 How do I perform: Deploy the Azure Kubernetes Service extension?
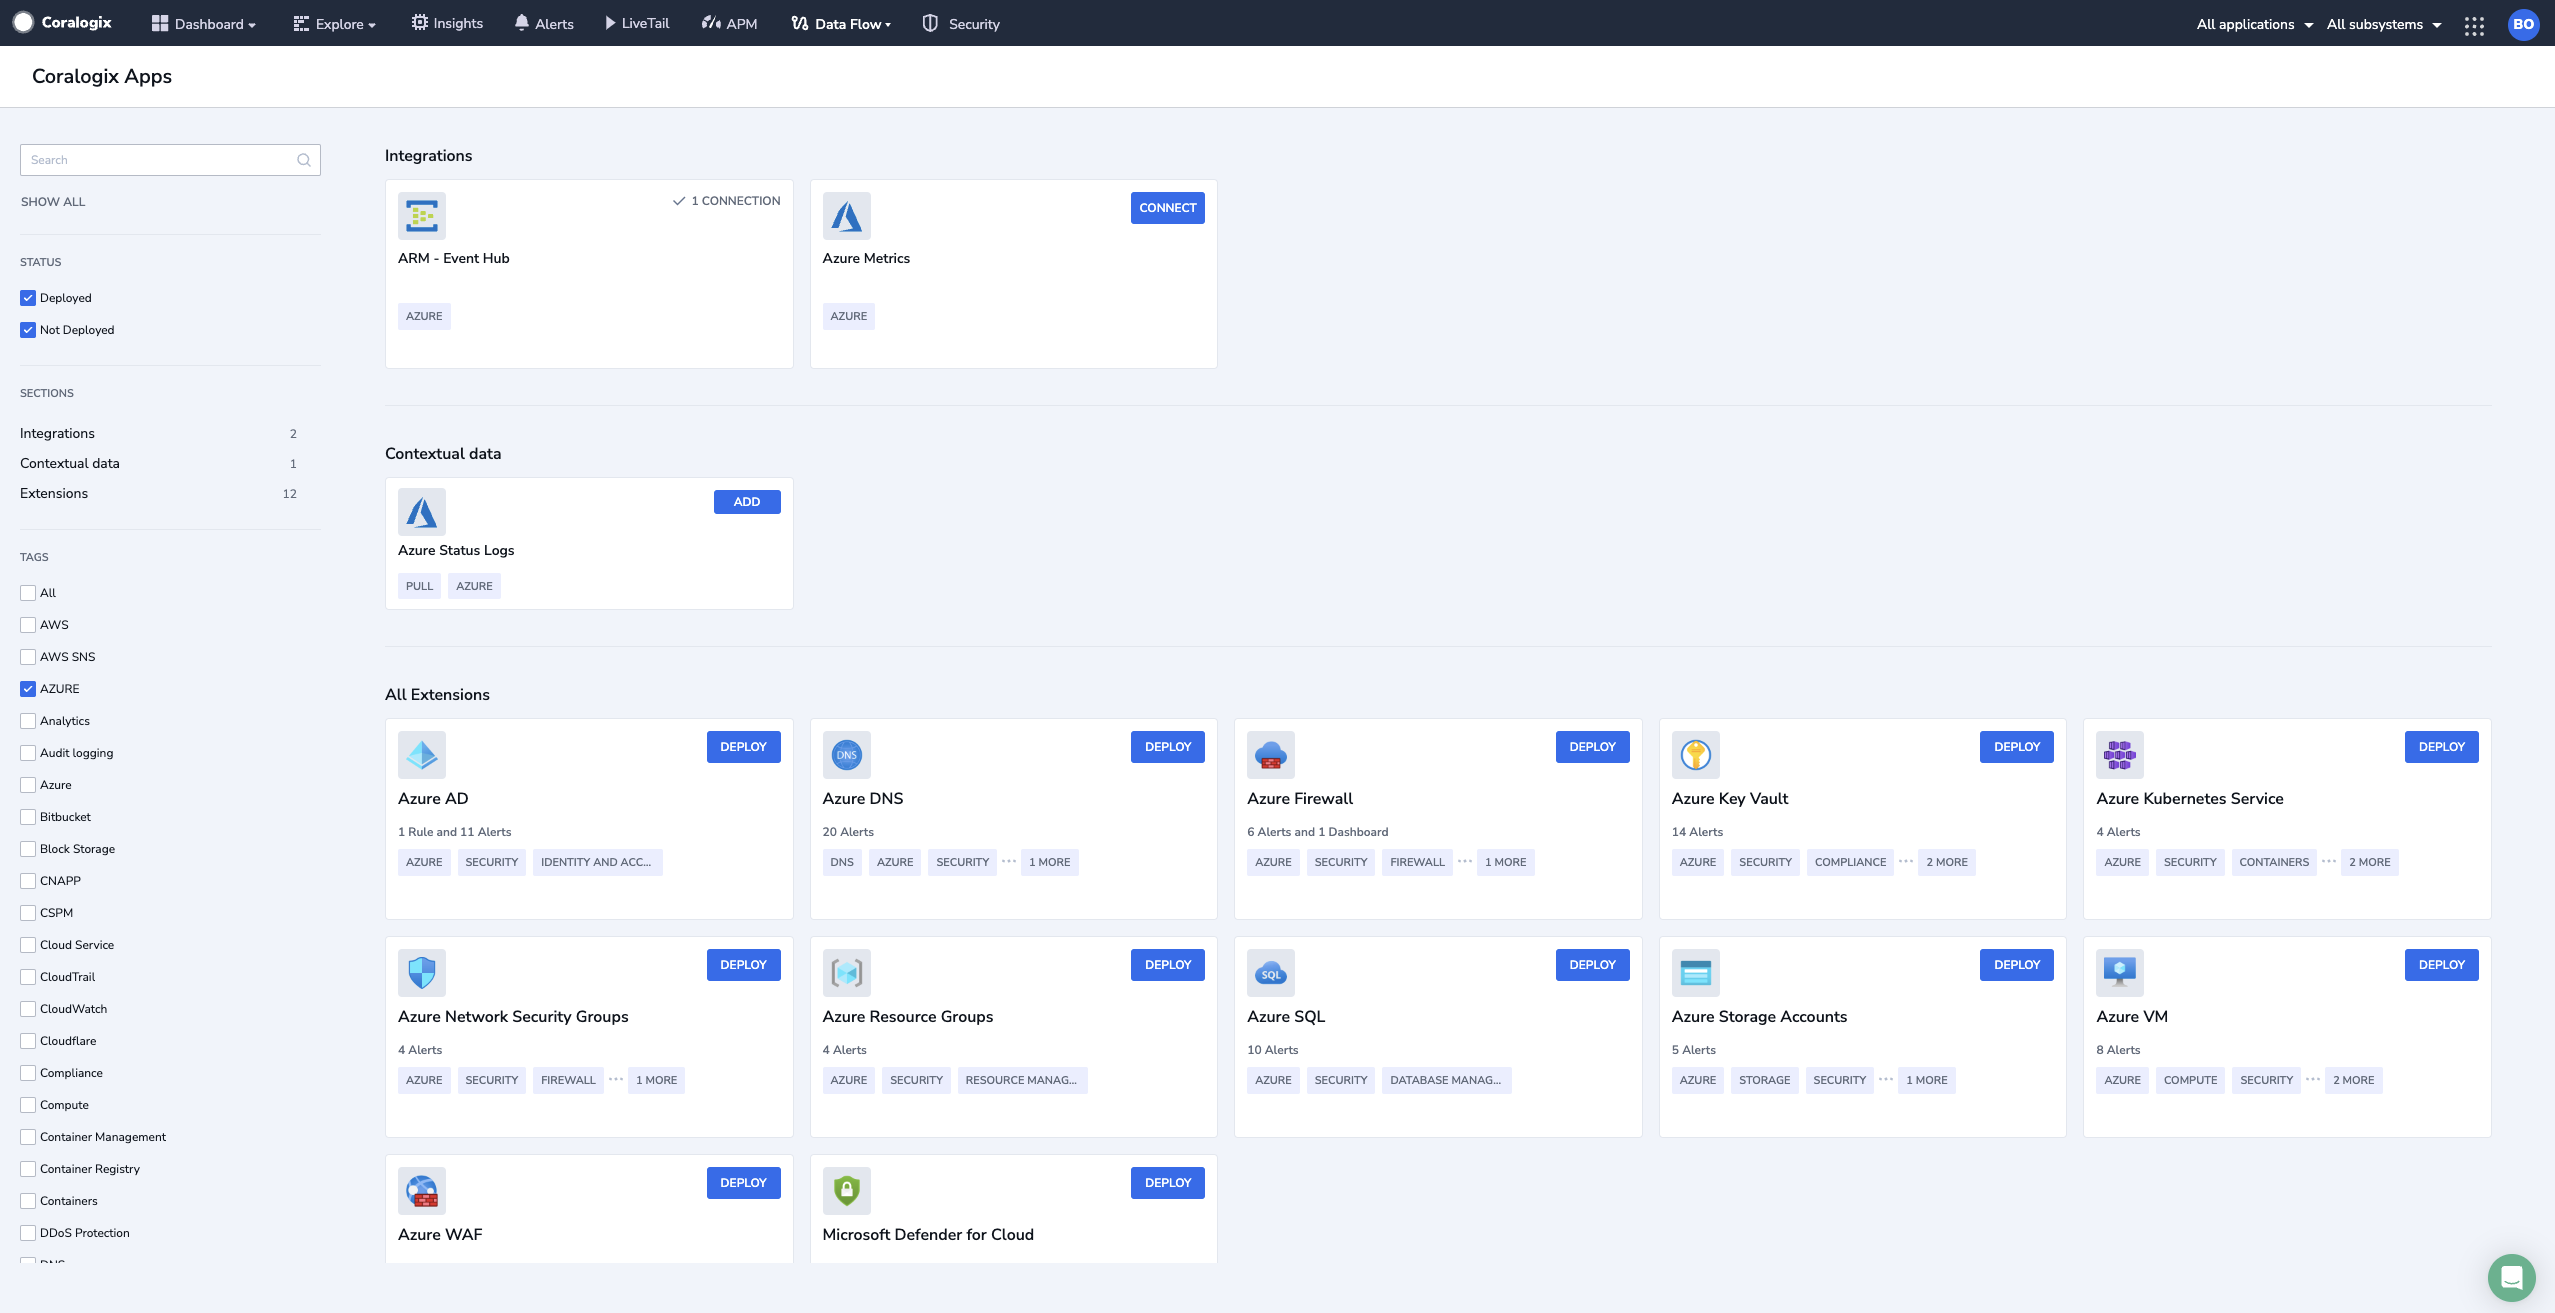(2441, 747)
